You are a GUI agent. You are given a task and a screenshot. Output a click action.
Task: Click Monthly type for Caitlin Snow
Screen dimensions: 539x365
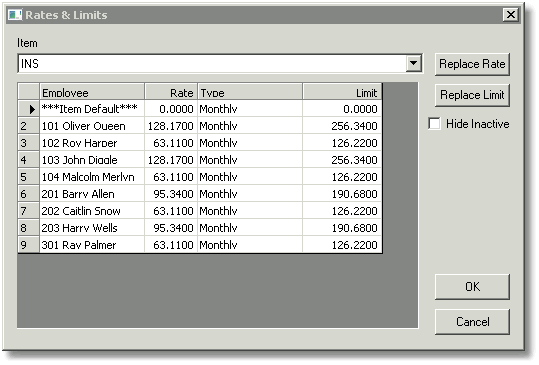pos(250,211)
